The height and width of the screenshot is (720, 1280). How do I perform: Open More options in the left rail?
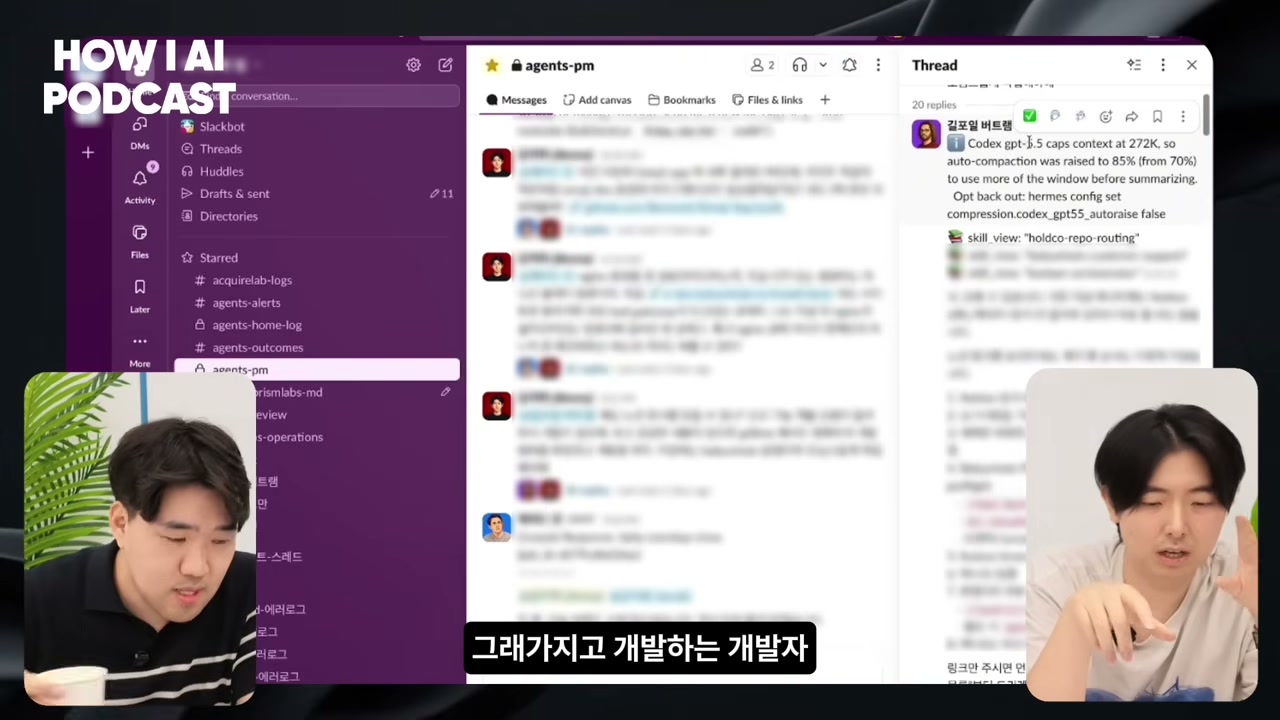click(140, 349)
